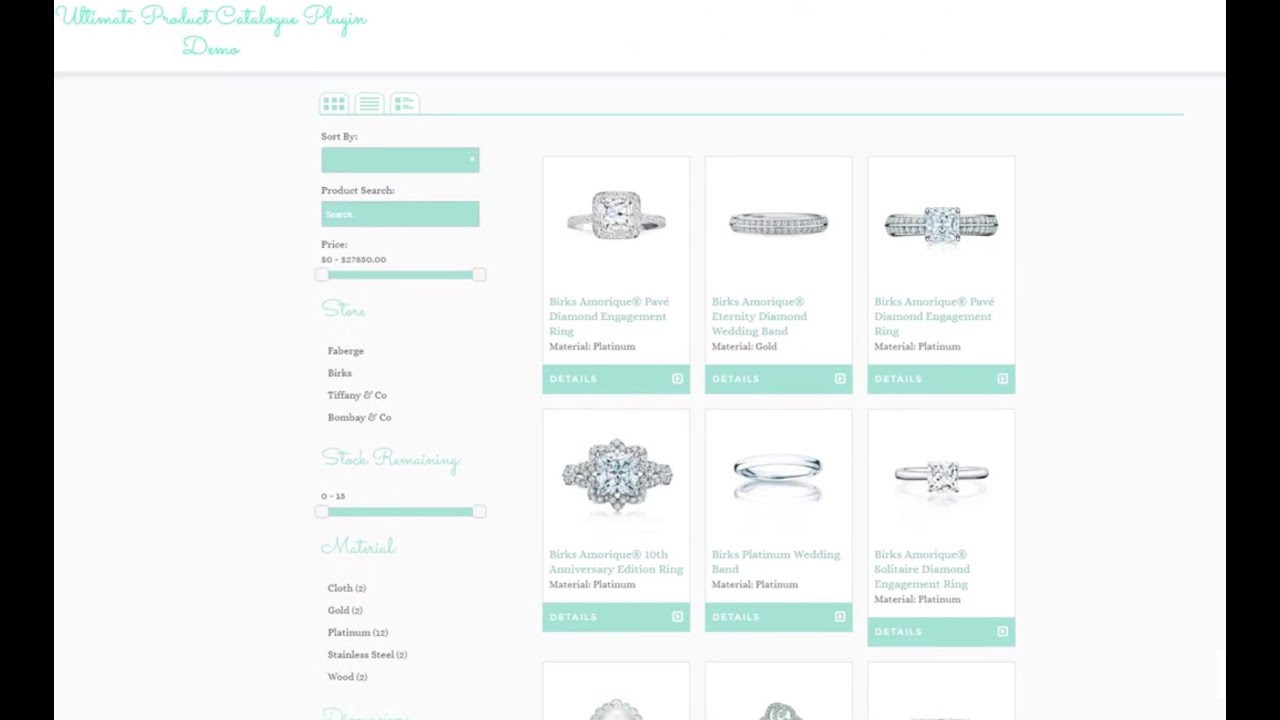This screenshot has height=720, width=1280.
Task: Click the Product Search input field
Action: 400,214
